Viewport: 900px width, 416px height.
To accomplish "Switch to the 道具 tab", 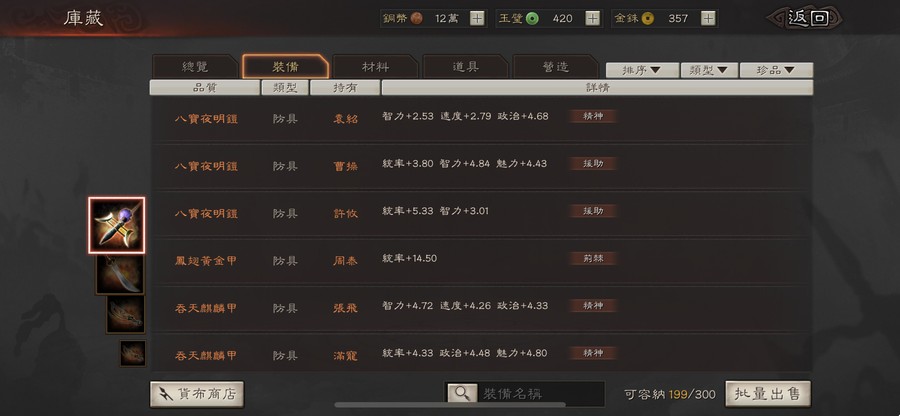I will click(465, 67).
